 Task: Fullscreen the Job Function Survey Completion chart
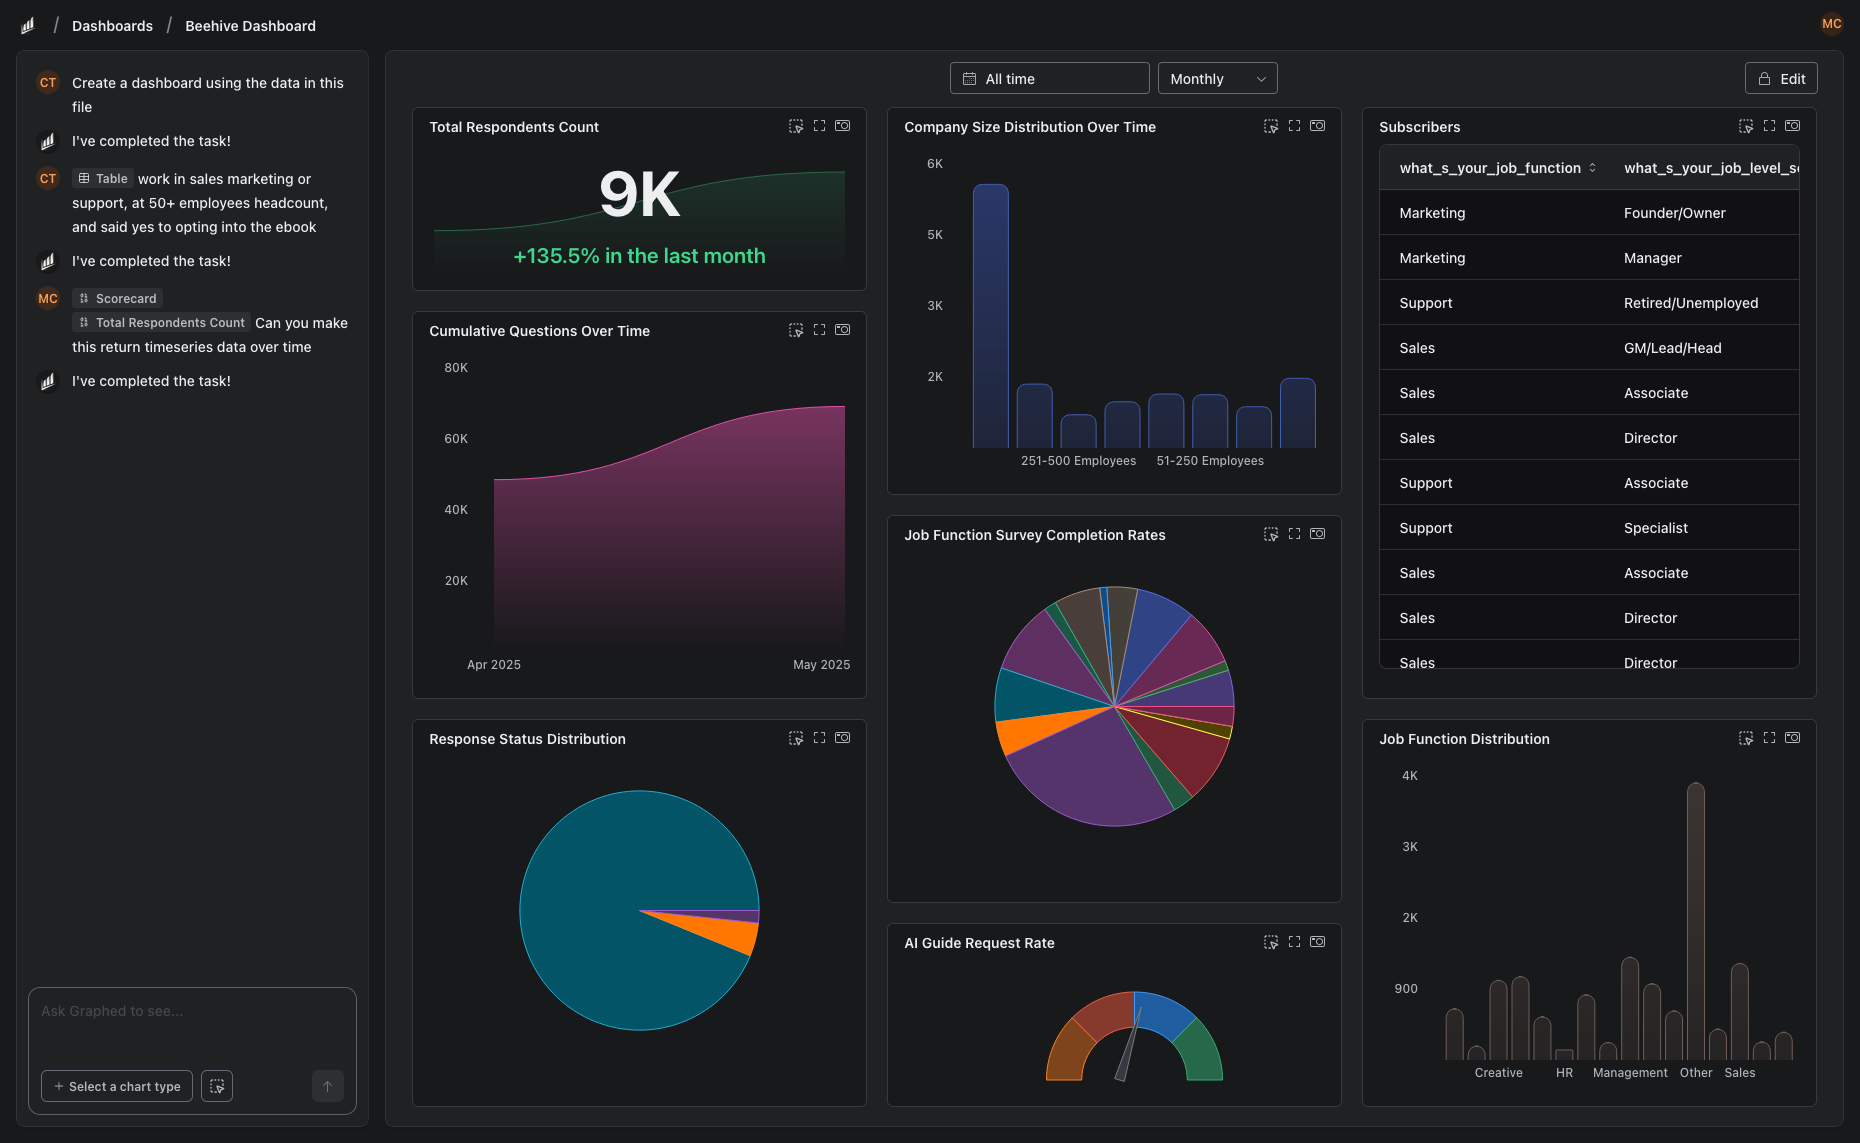[x=1294, y=534]
